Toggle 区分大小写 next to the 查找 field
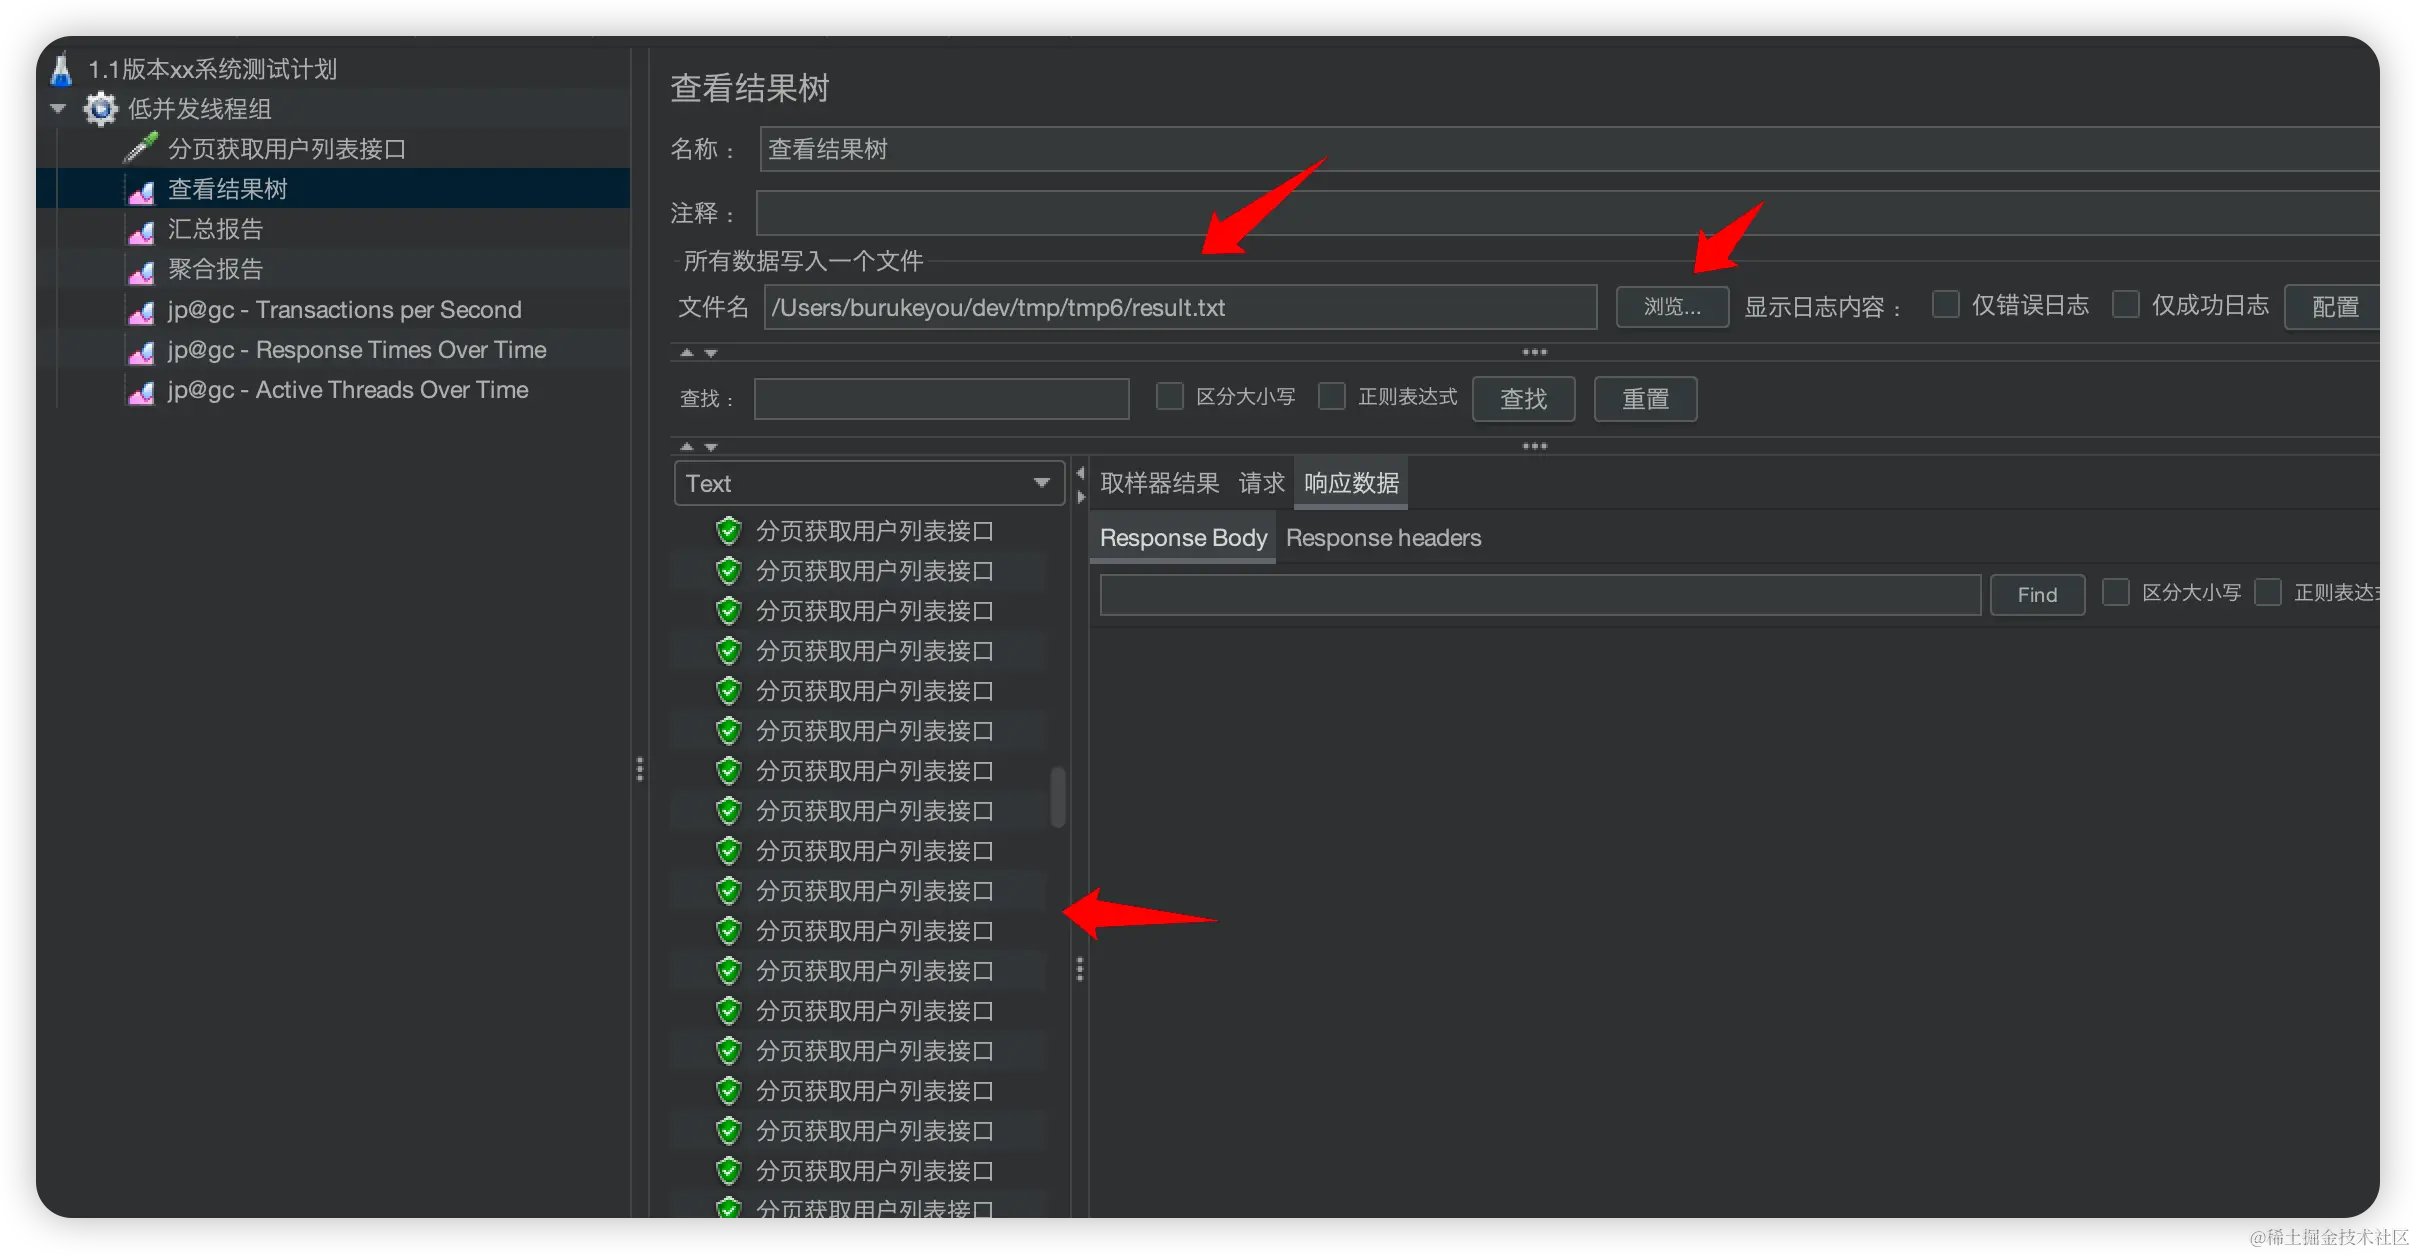This screenshot has height=1254, width=2416. click(x=1169, y=396)
